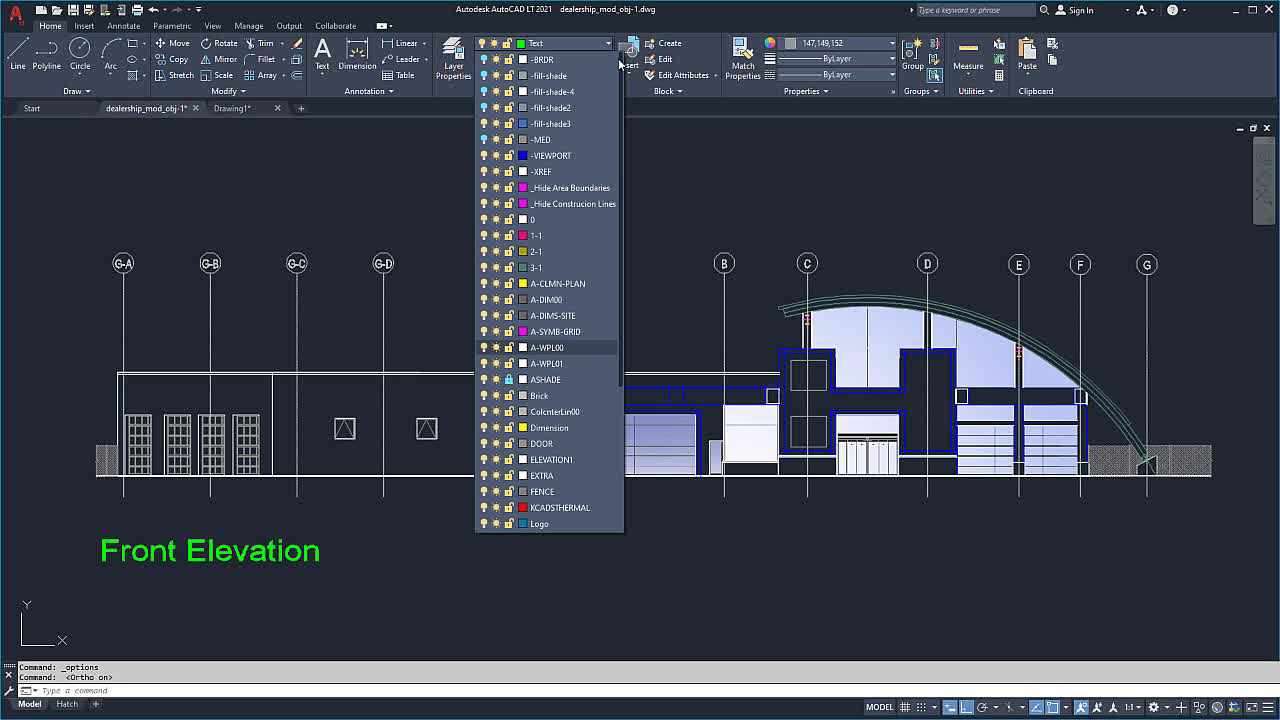Switch to the Annotate ribbon tab
The image size is (1280, 720).
tap(124, 26)
